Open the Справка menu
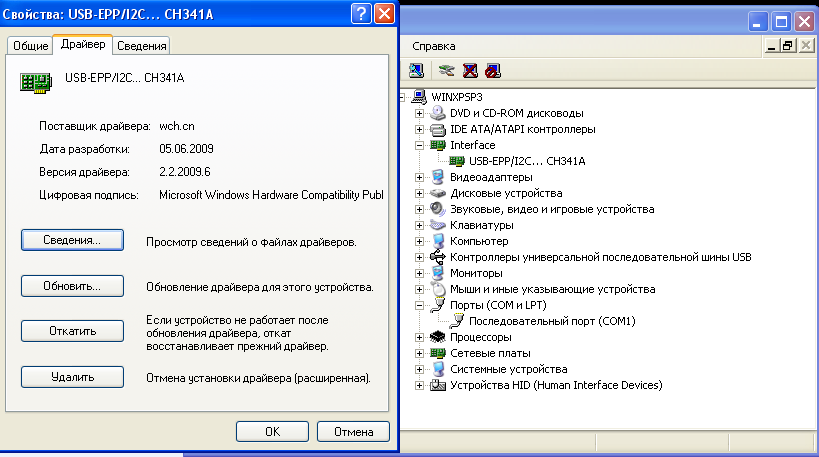This screenshot has width=819, height=457. click(x=433, y=46)
